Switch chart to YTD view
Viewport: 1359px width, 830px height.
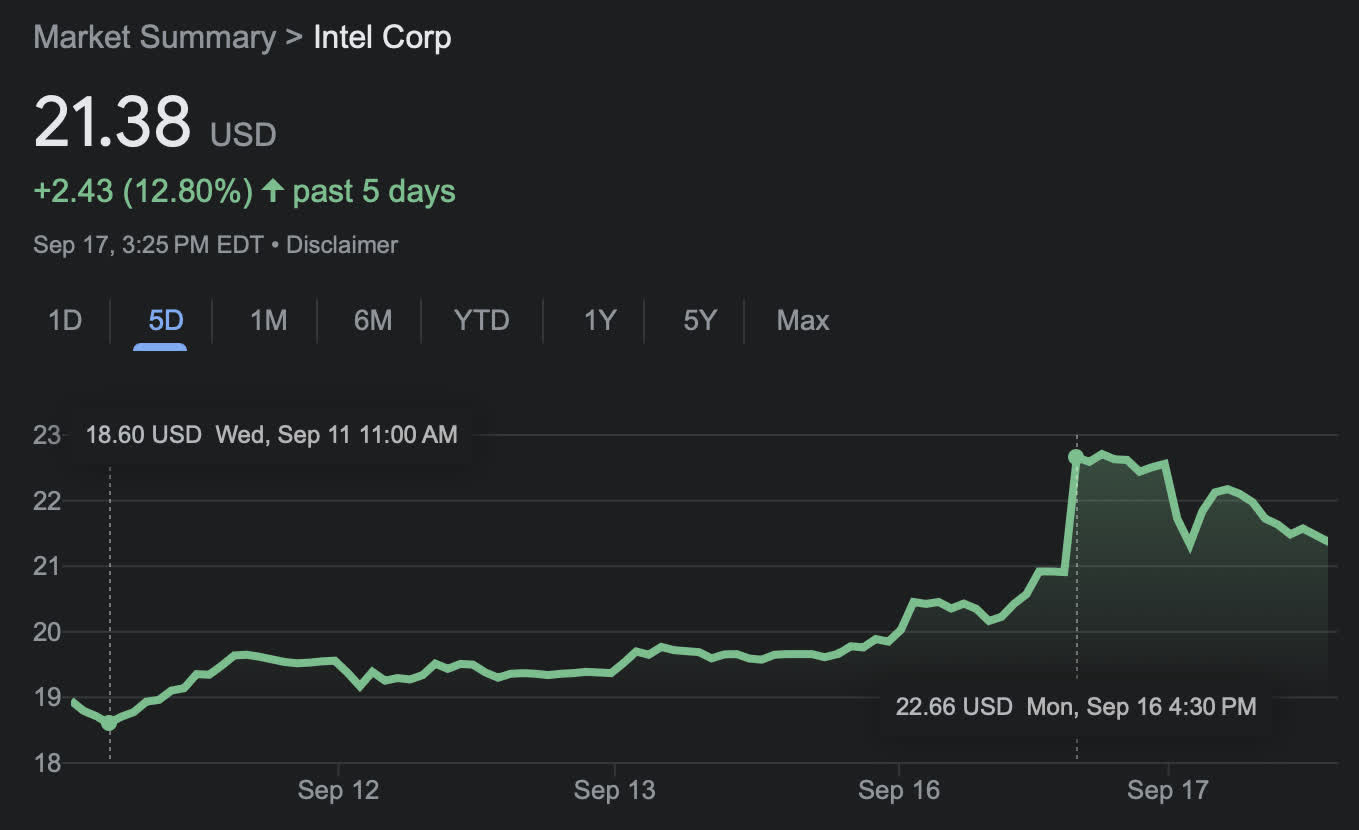click(x=481, y=320)
